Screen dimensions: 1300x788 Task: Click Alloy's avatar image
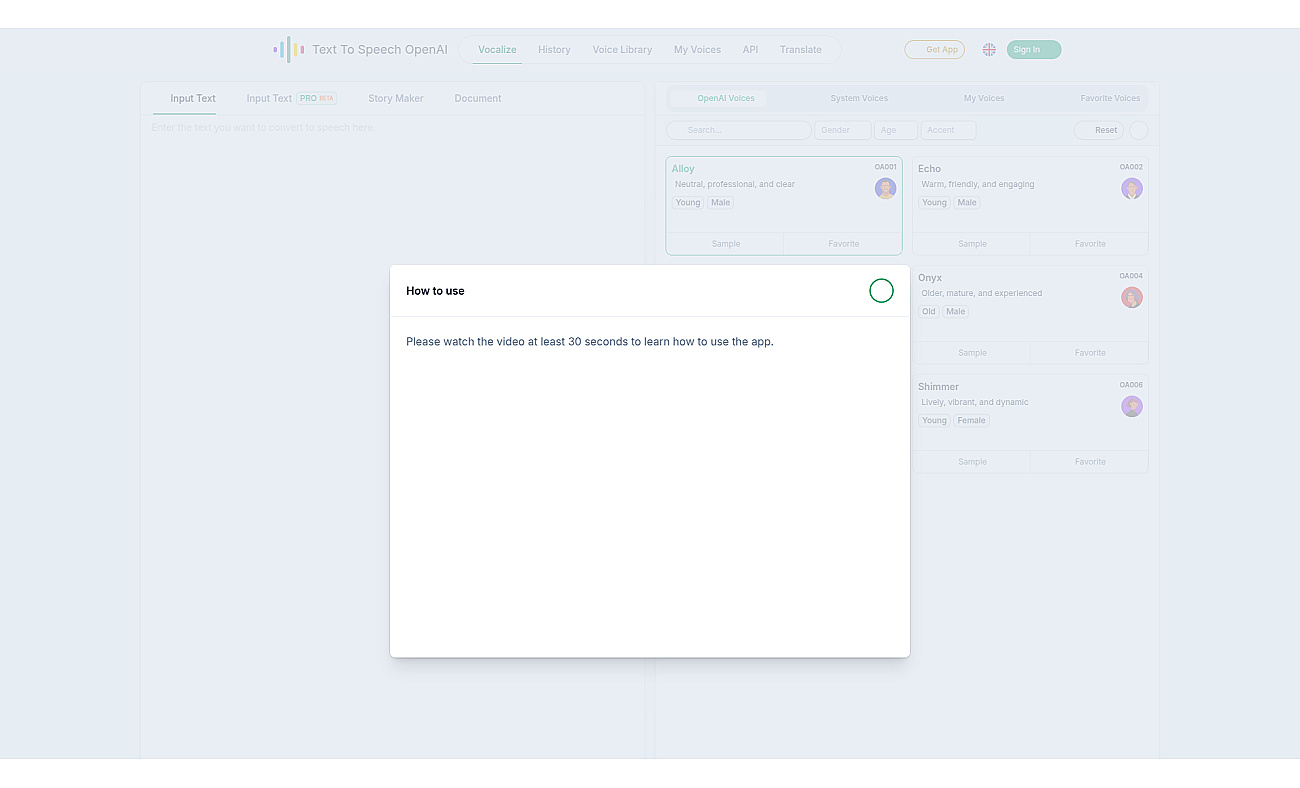[885, 188]
